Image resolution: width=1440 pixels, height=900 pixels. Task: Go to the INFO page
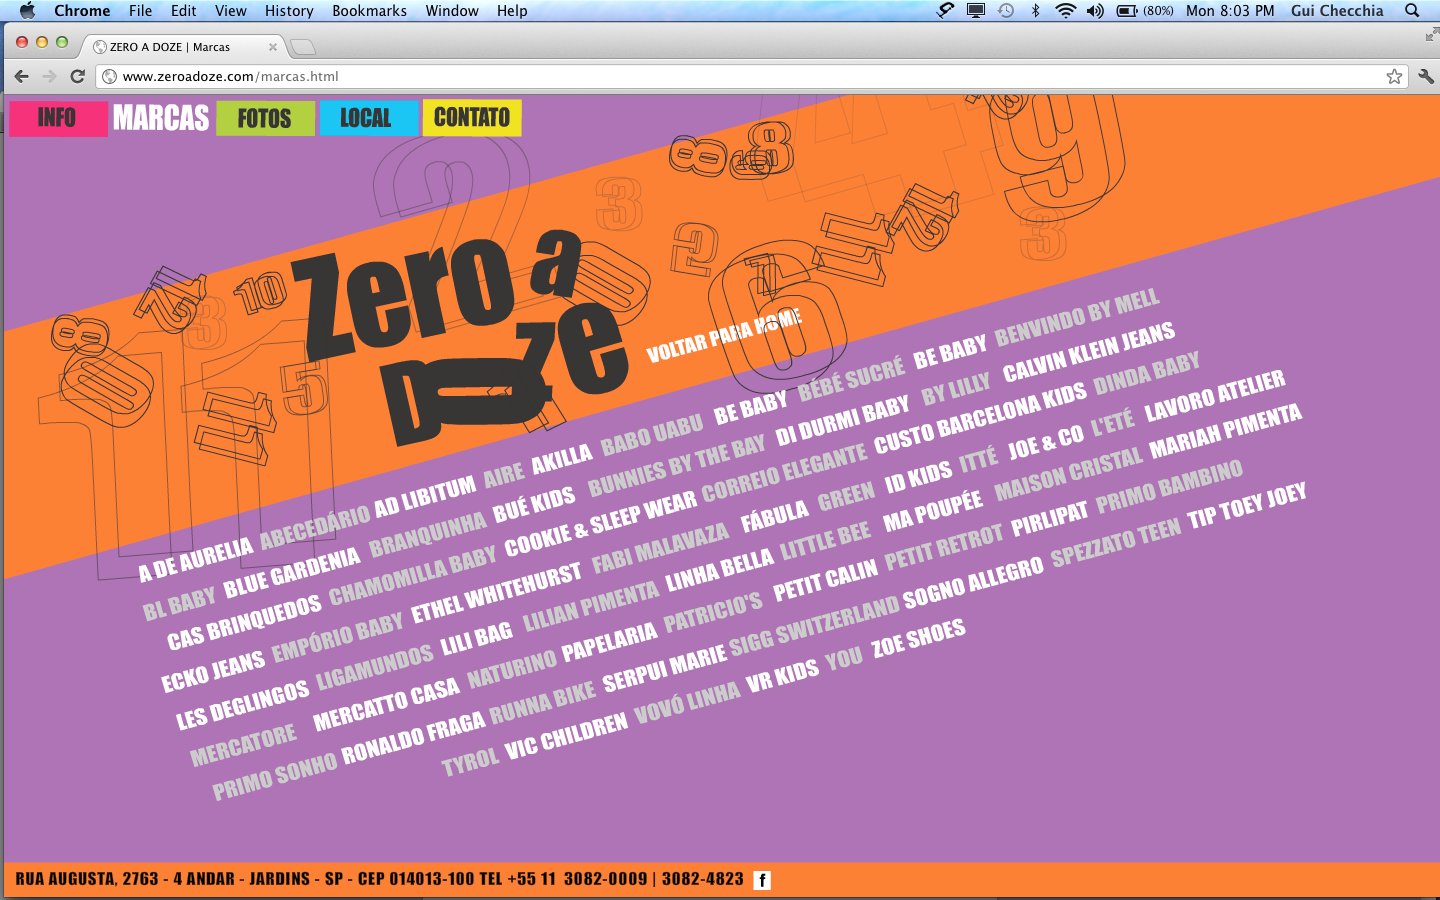point(58,118)
